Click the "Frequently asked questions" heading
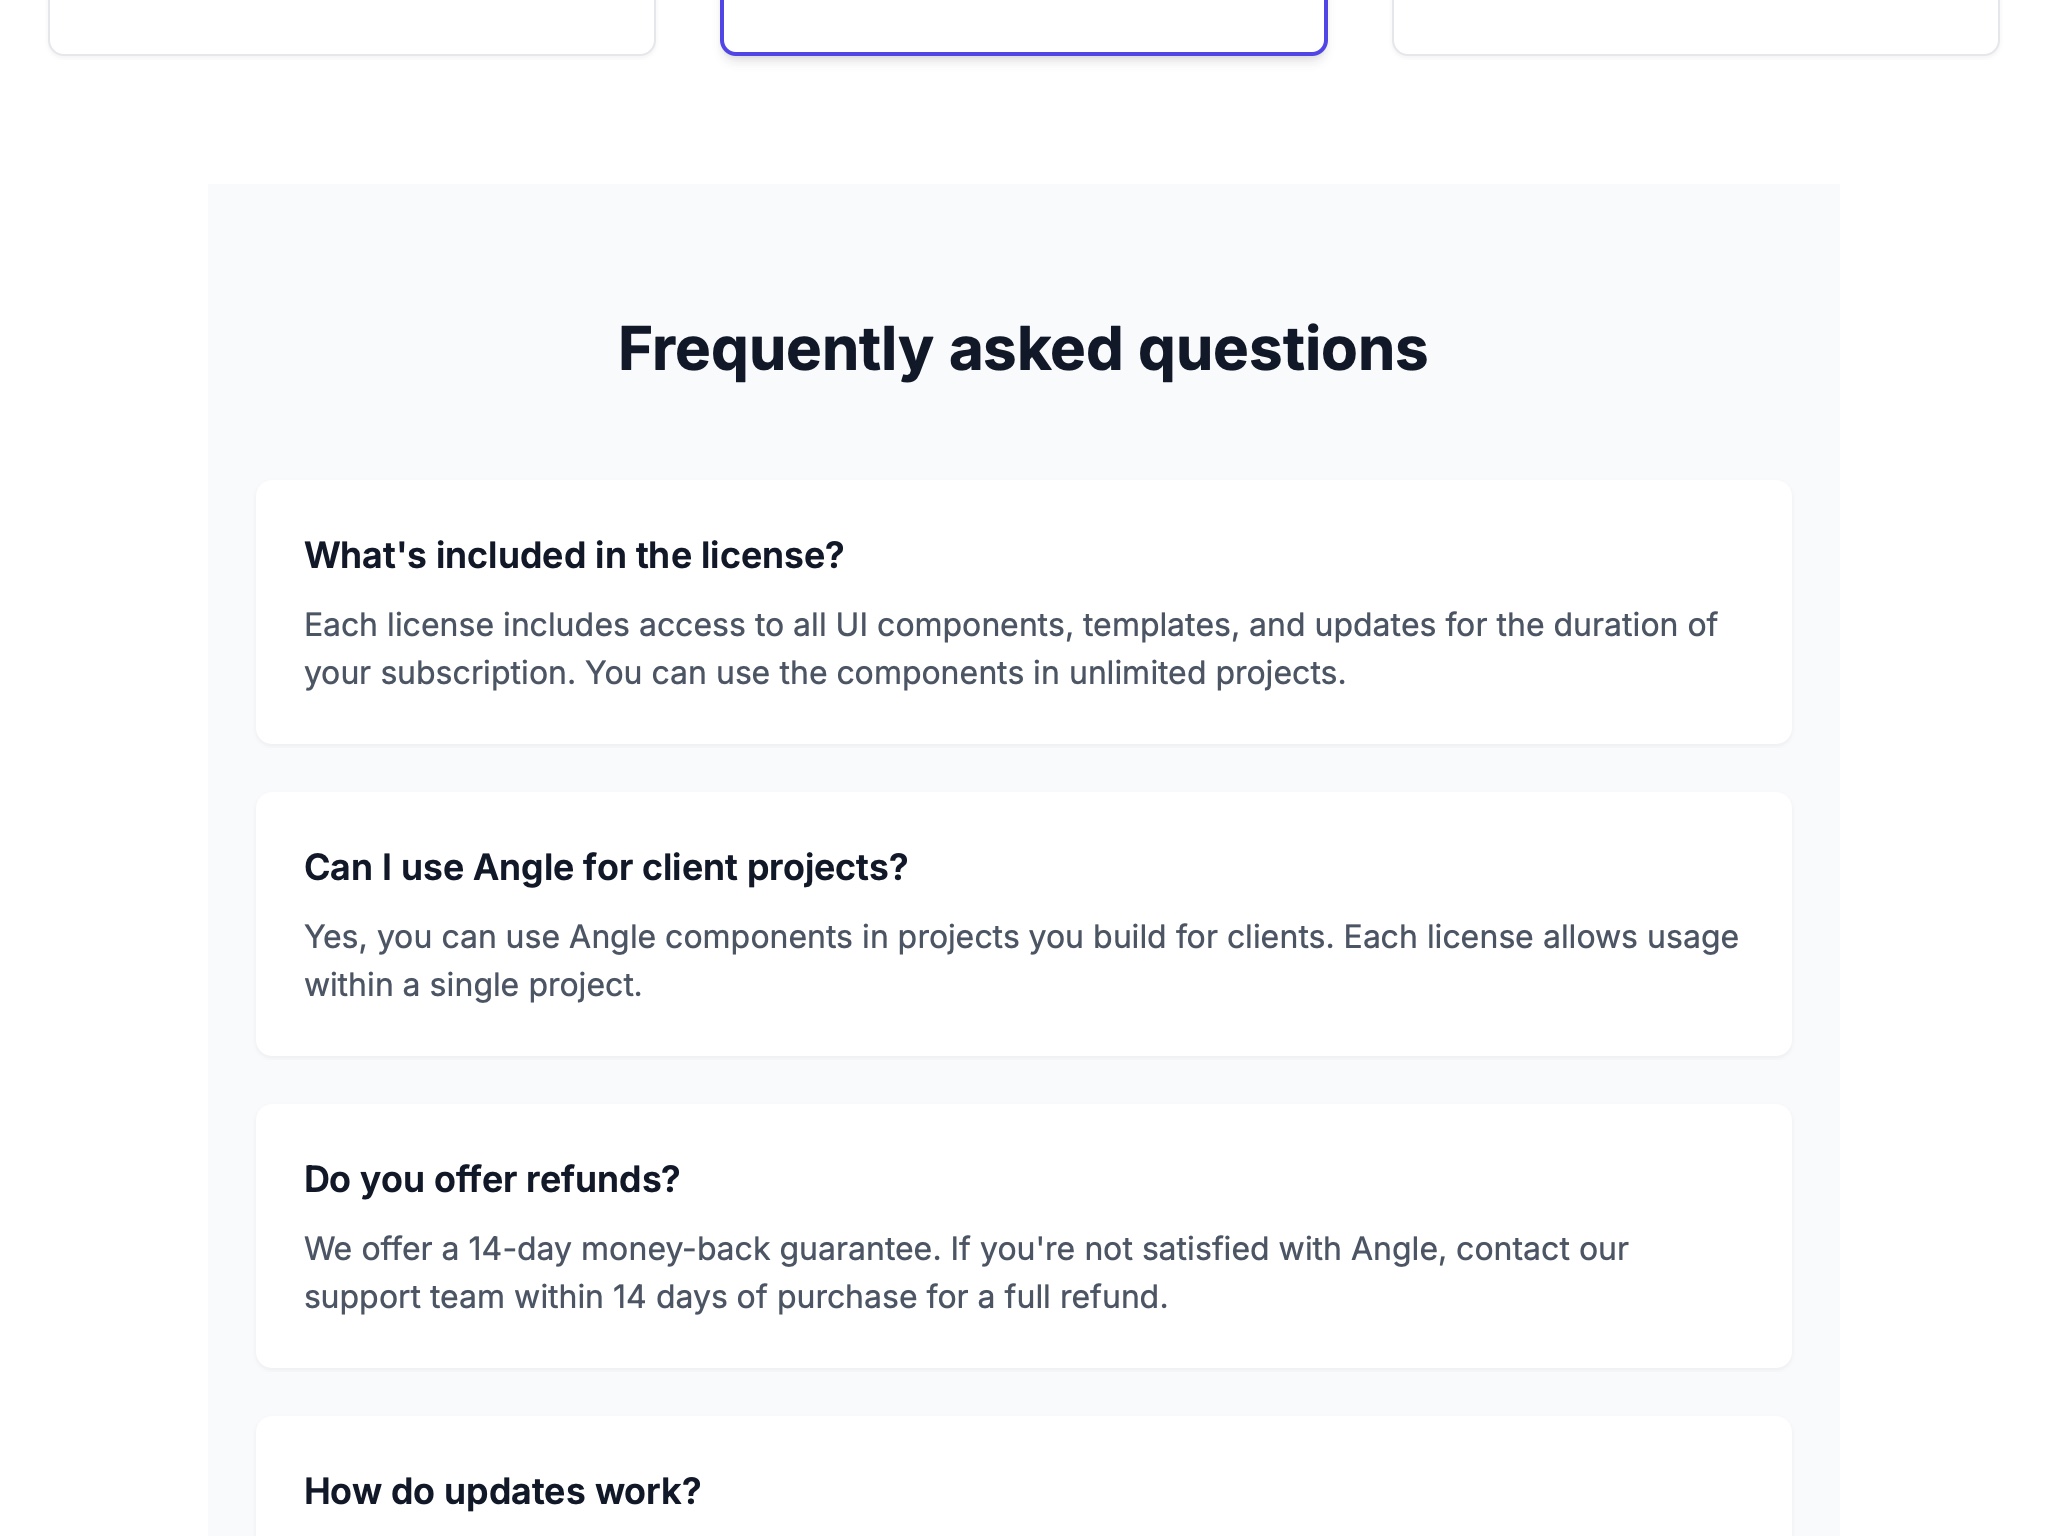The width and height of the screenshot is (2048, 1536). coord(1023,348)
